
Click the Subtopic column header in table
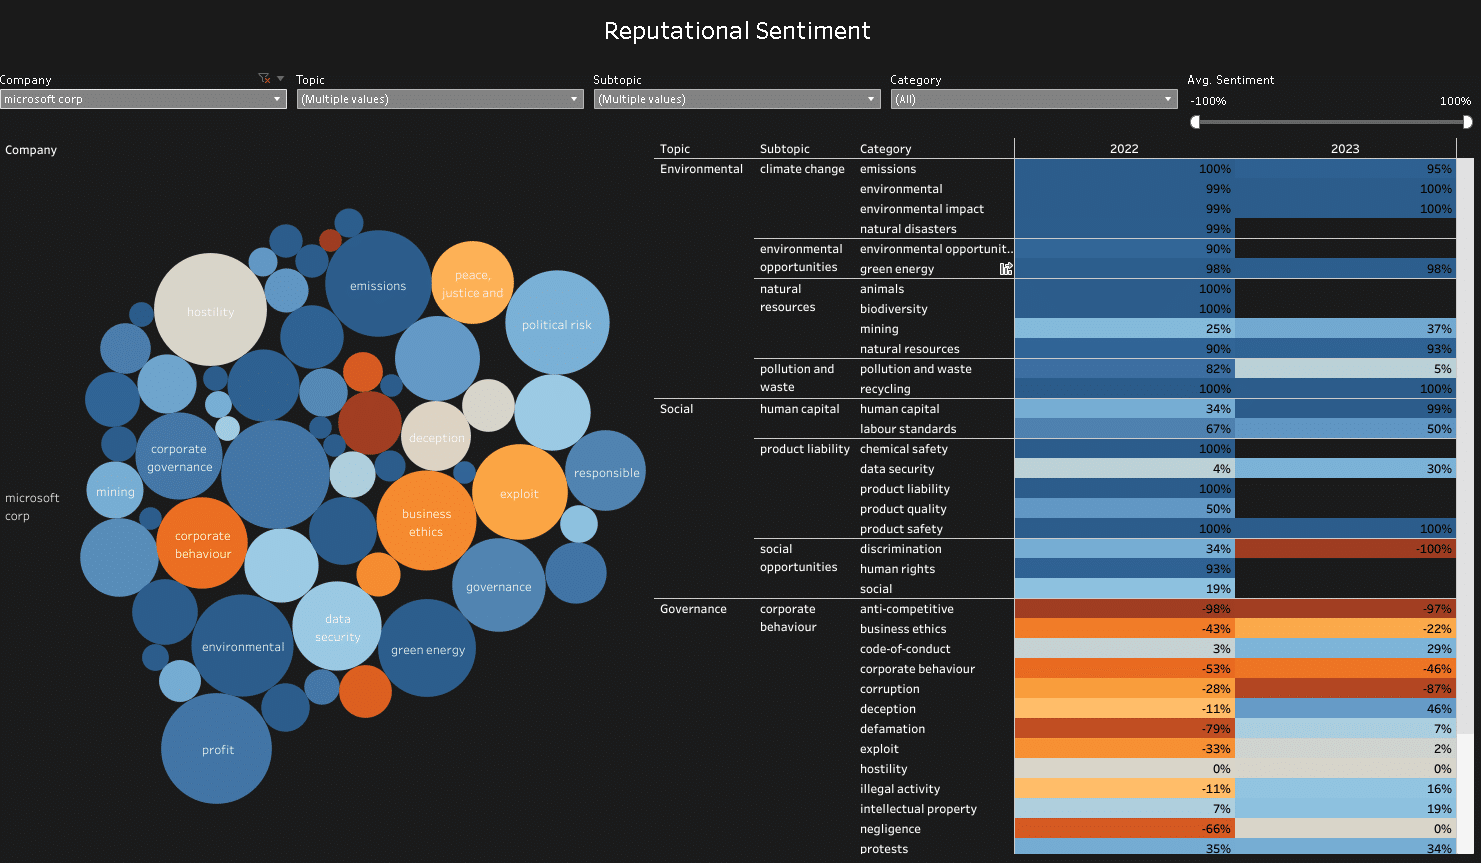point(785,149)
